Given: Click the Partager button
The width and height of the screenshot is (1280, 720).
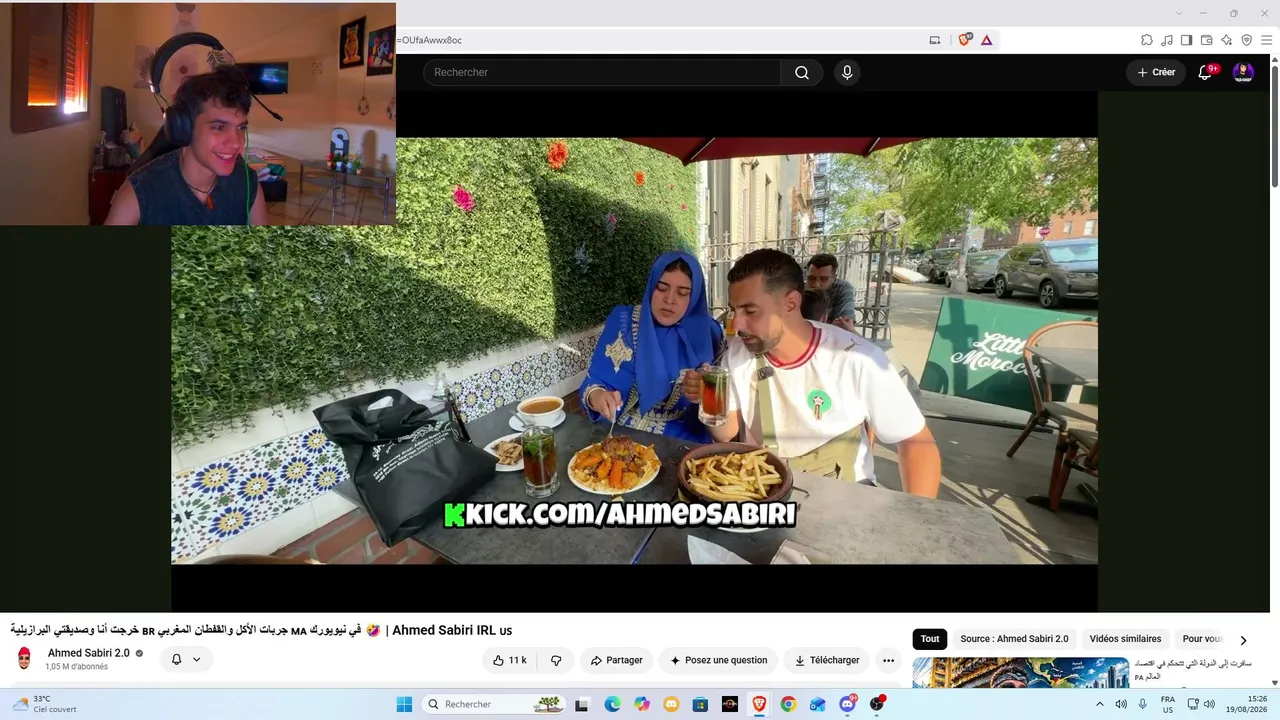Looking at the screenshot, I should pos(616,660).
